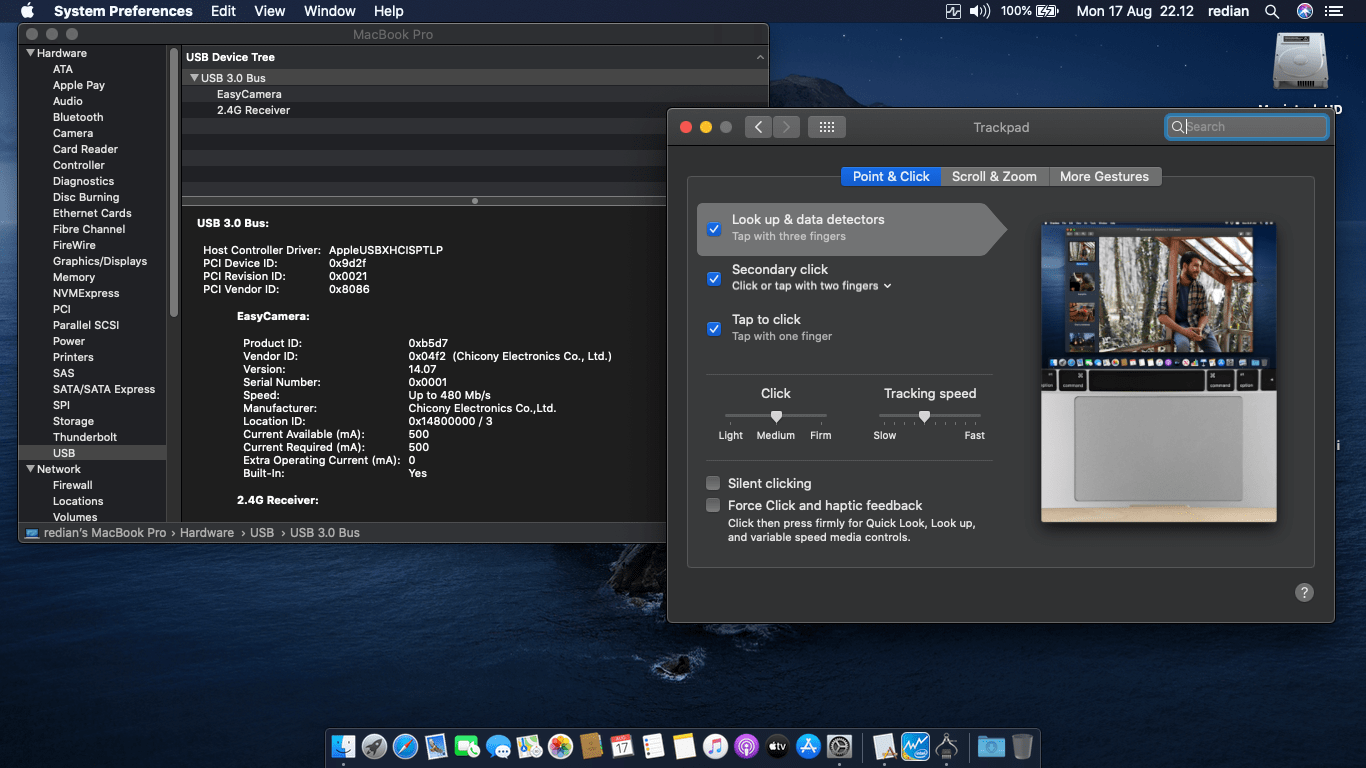Click Spotlight magnifier in menu bar
Image resolution: width=1366 pixels, height=768 pixels.
1272,11
